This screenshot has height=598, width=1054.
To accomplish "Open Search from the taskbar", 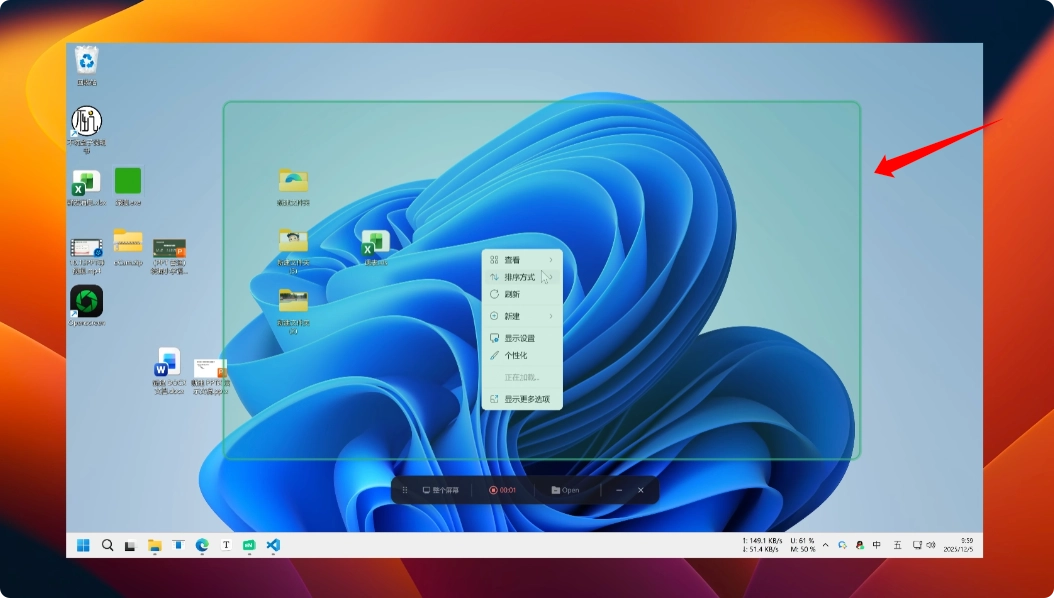I will click(x=107, y=545).
